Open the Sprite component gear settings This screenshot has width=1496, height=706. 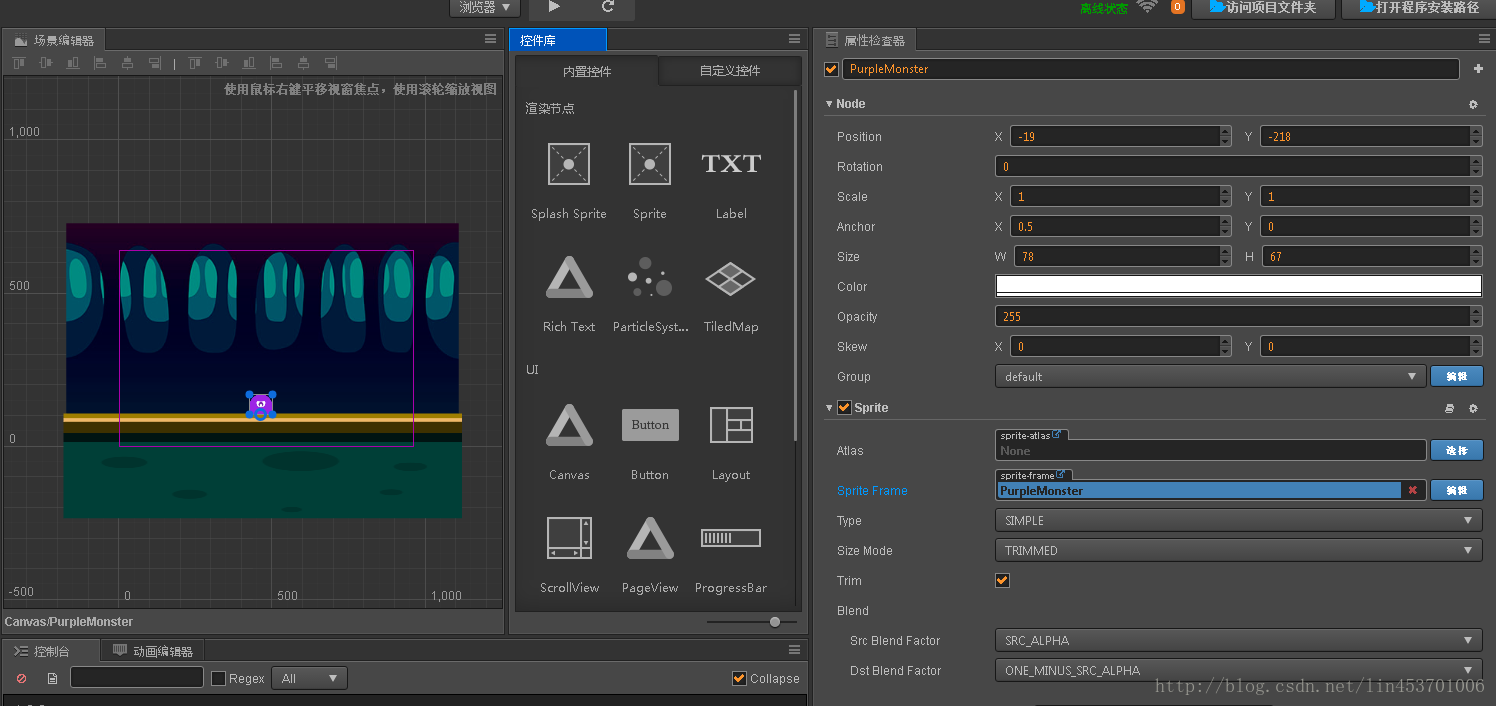pyautogui.click(x=1473, y=408)
